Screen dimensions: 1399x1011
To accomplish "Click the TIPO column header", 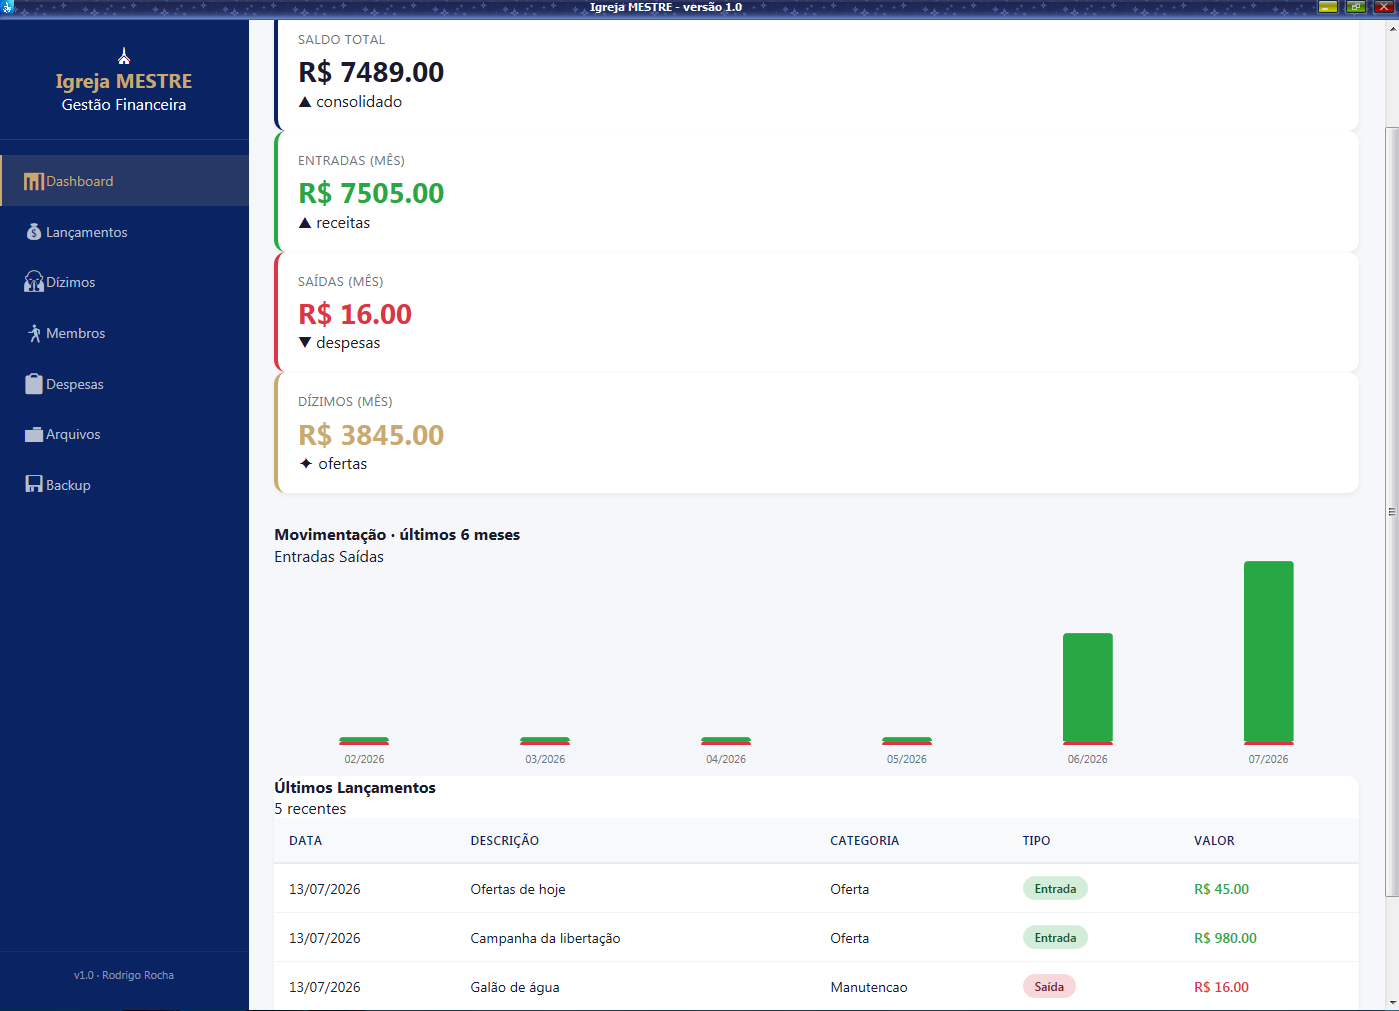I will 1036,841.
